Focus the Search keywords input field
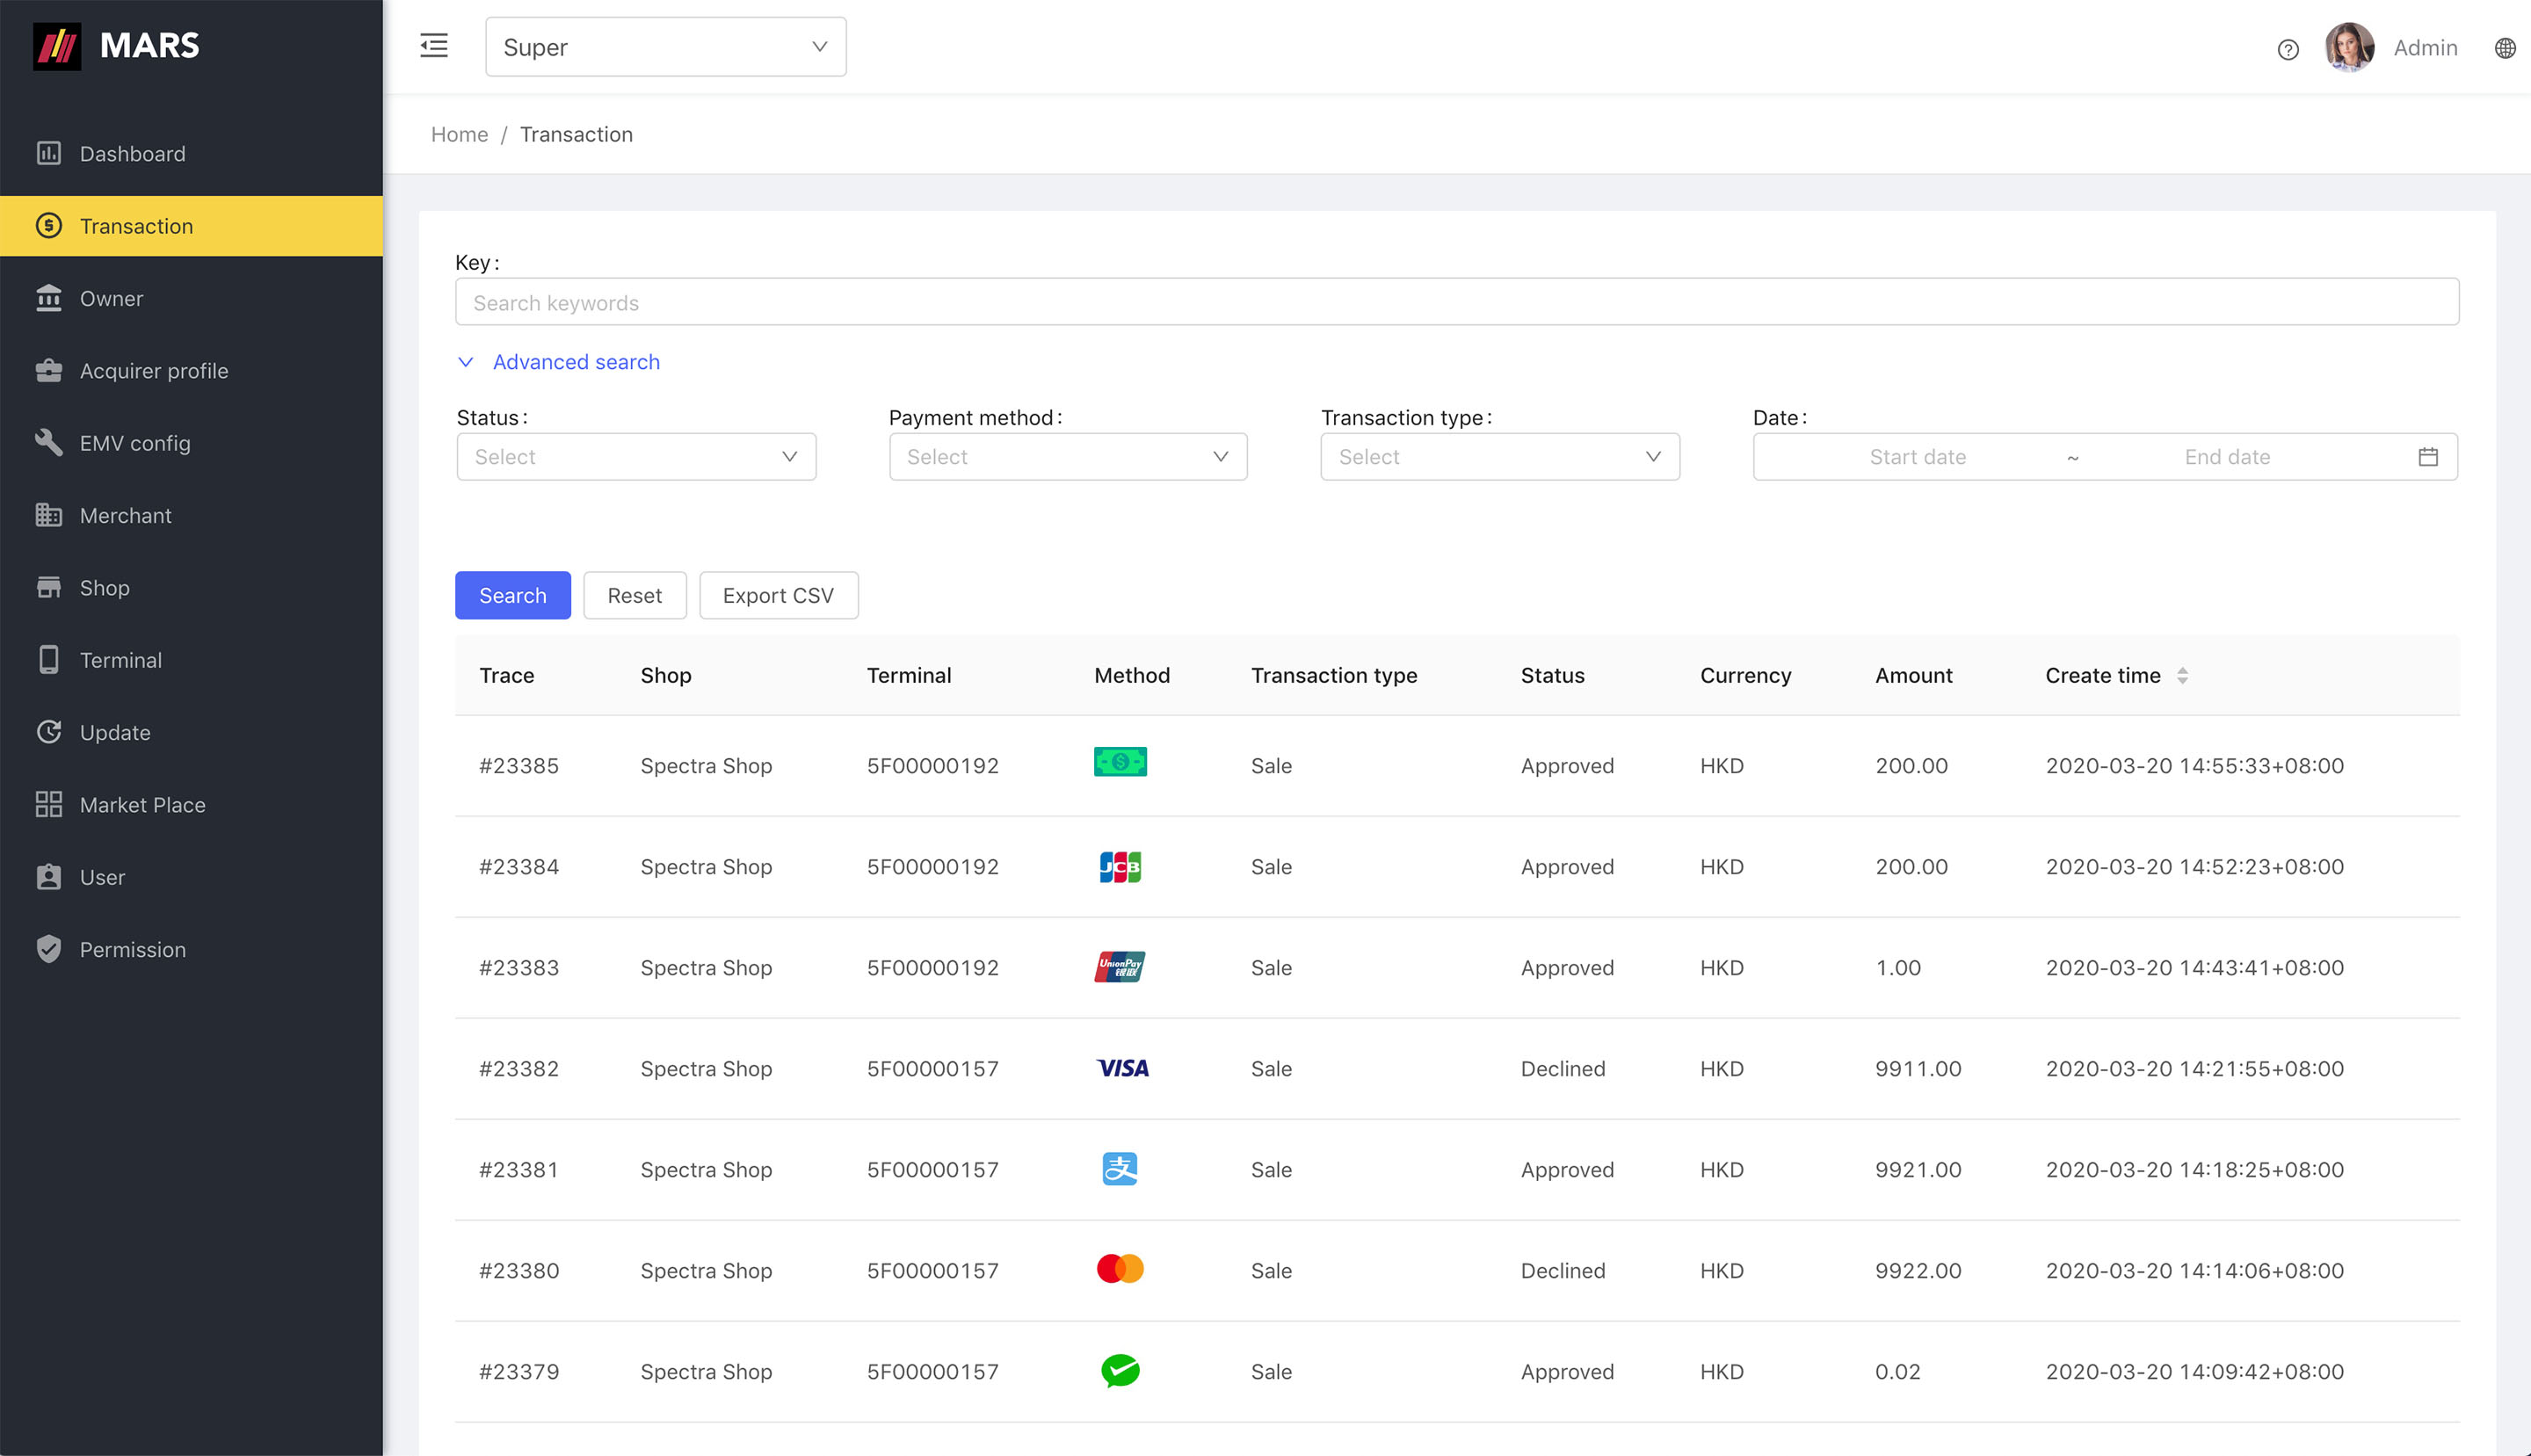 pos(1455,302)
